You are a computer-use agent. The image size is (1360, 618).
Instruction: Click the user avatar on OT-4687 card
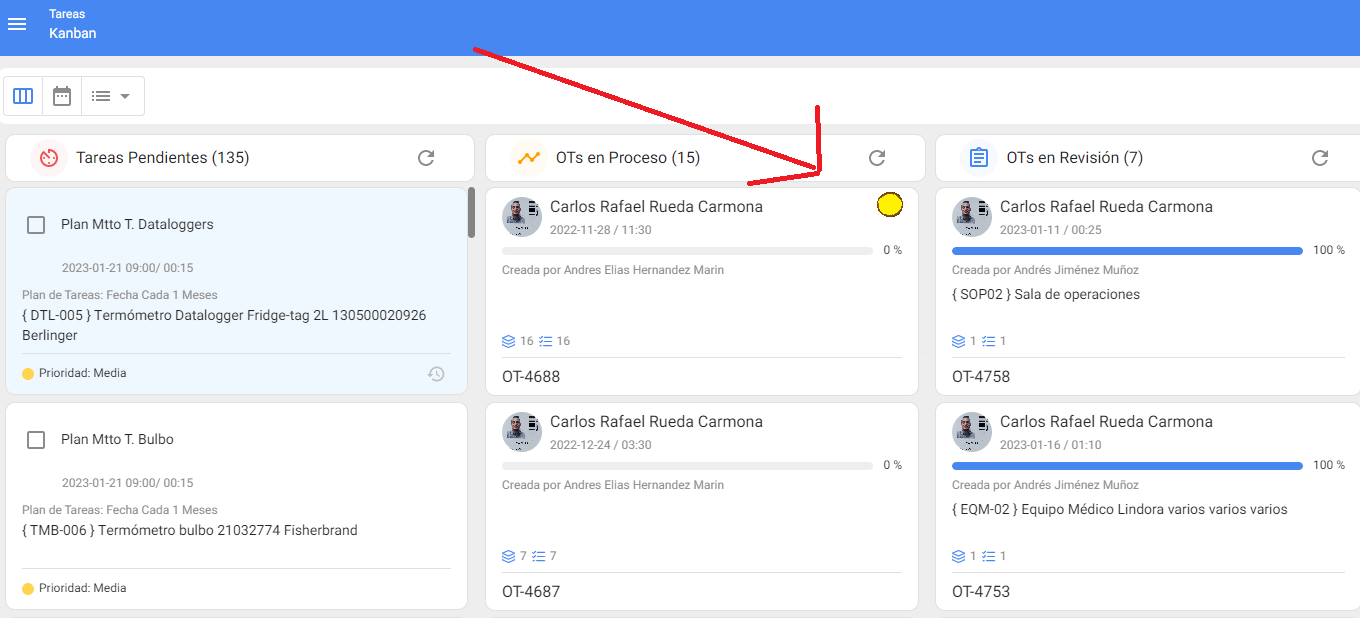pos(522,431)
